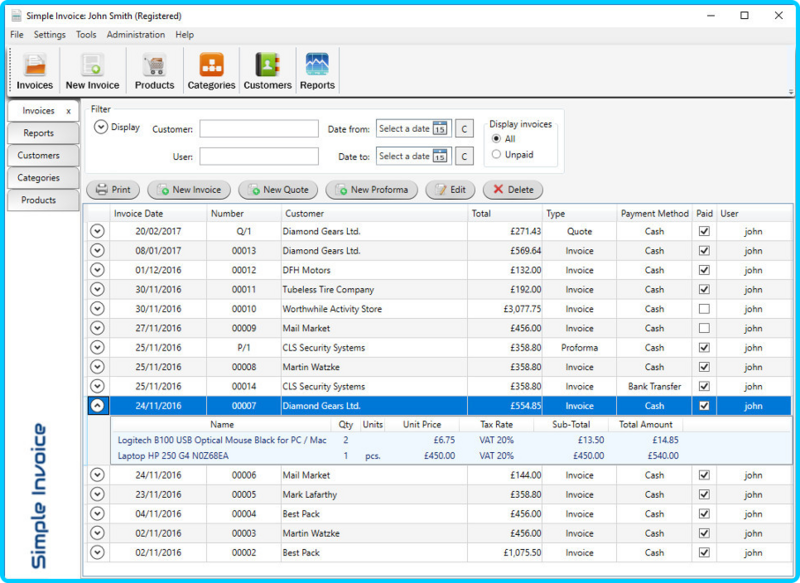This screenshot has width=800, height=583.
Task: Expand details of invoice 00013
Action: point(97,250)
